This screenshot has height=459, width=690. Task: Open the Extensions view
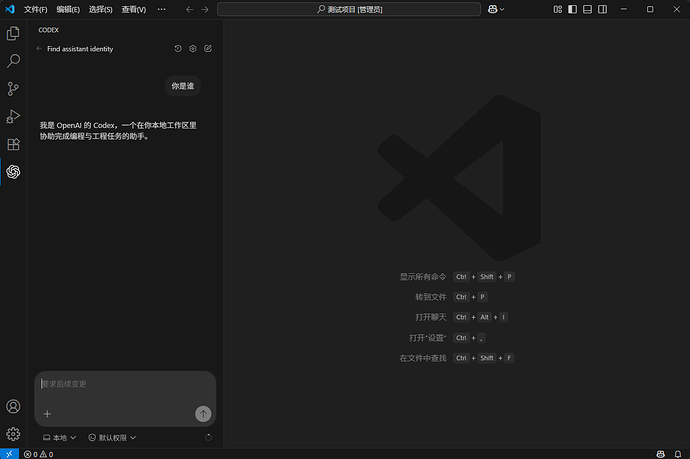13,144
